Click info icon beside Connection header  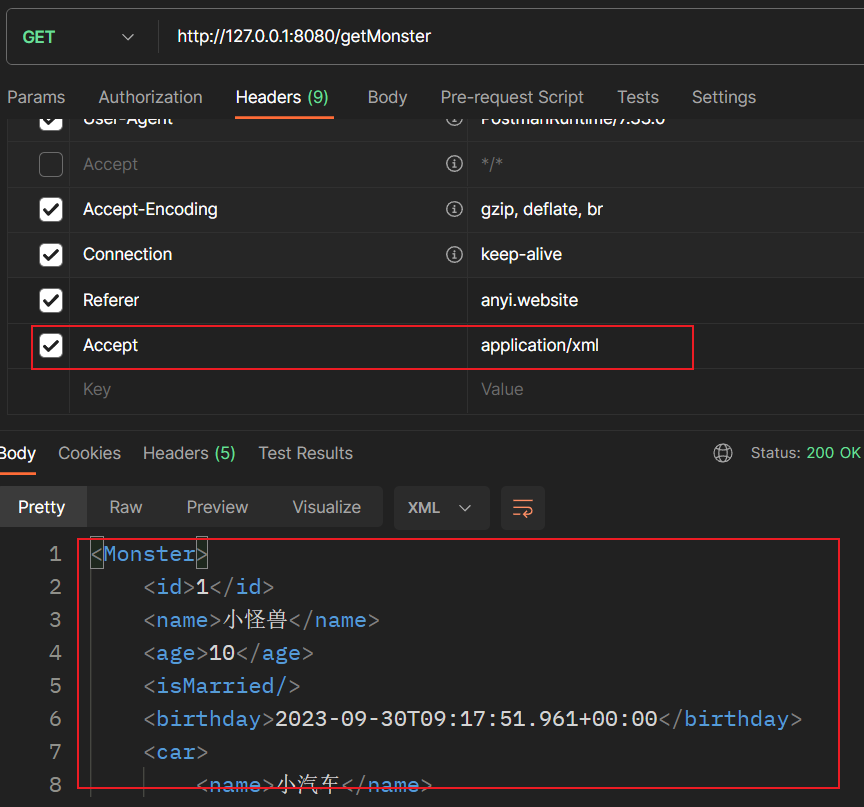pyautogui.click(x=454, y=254)
